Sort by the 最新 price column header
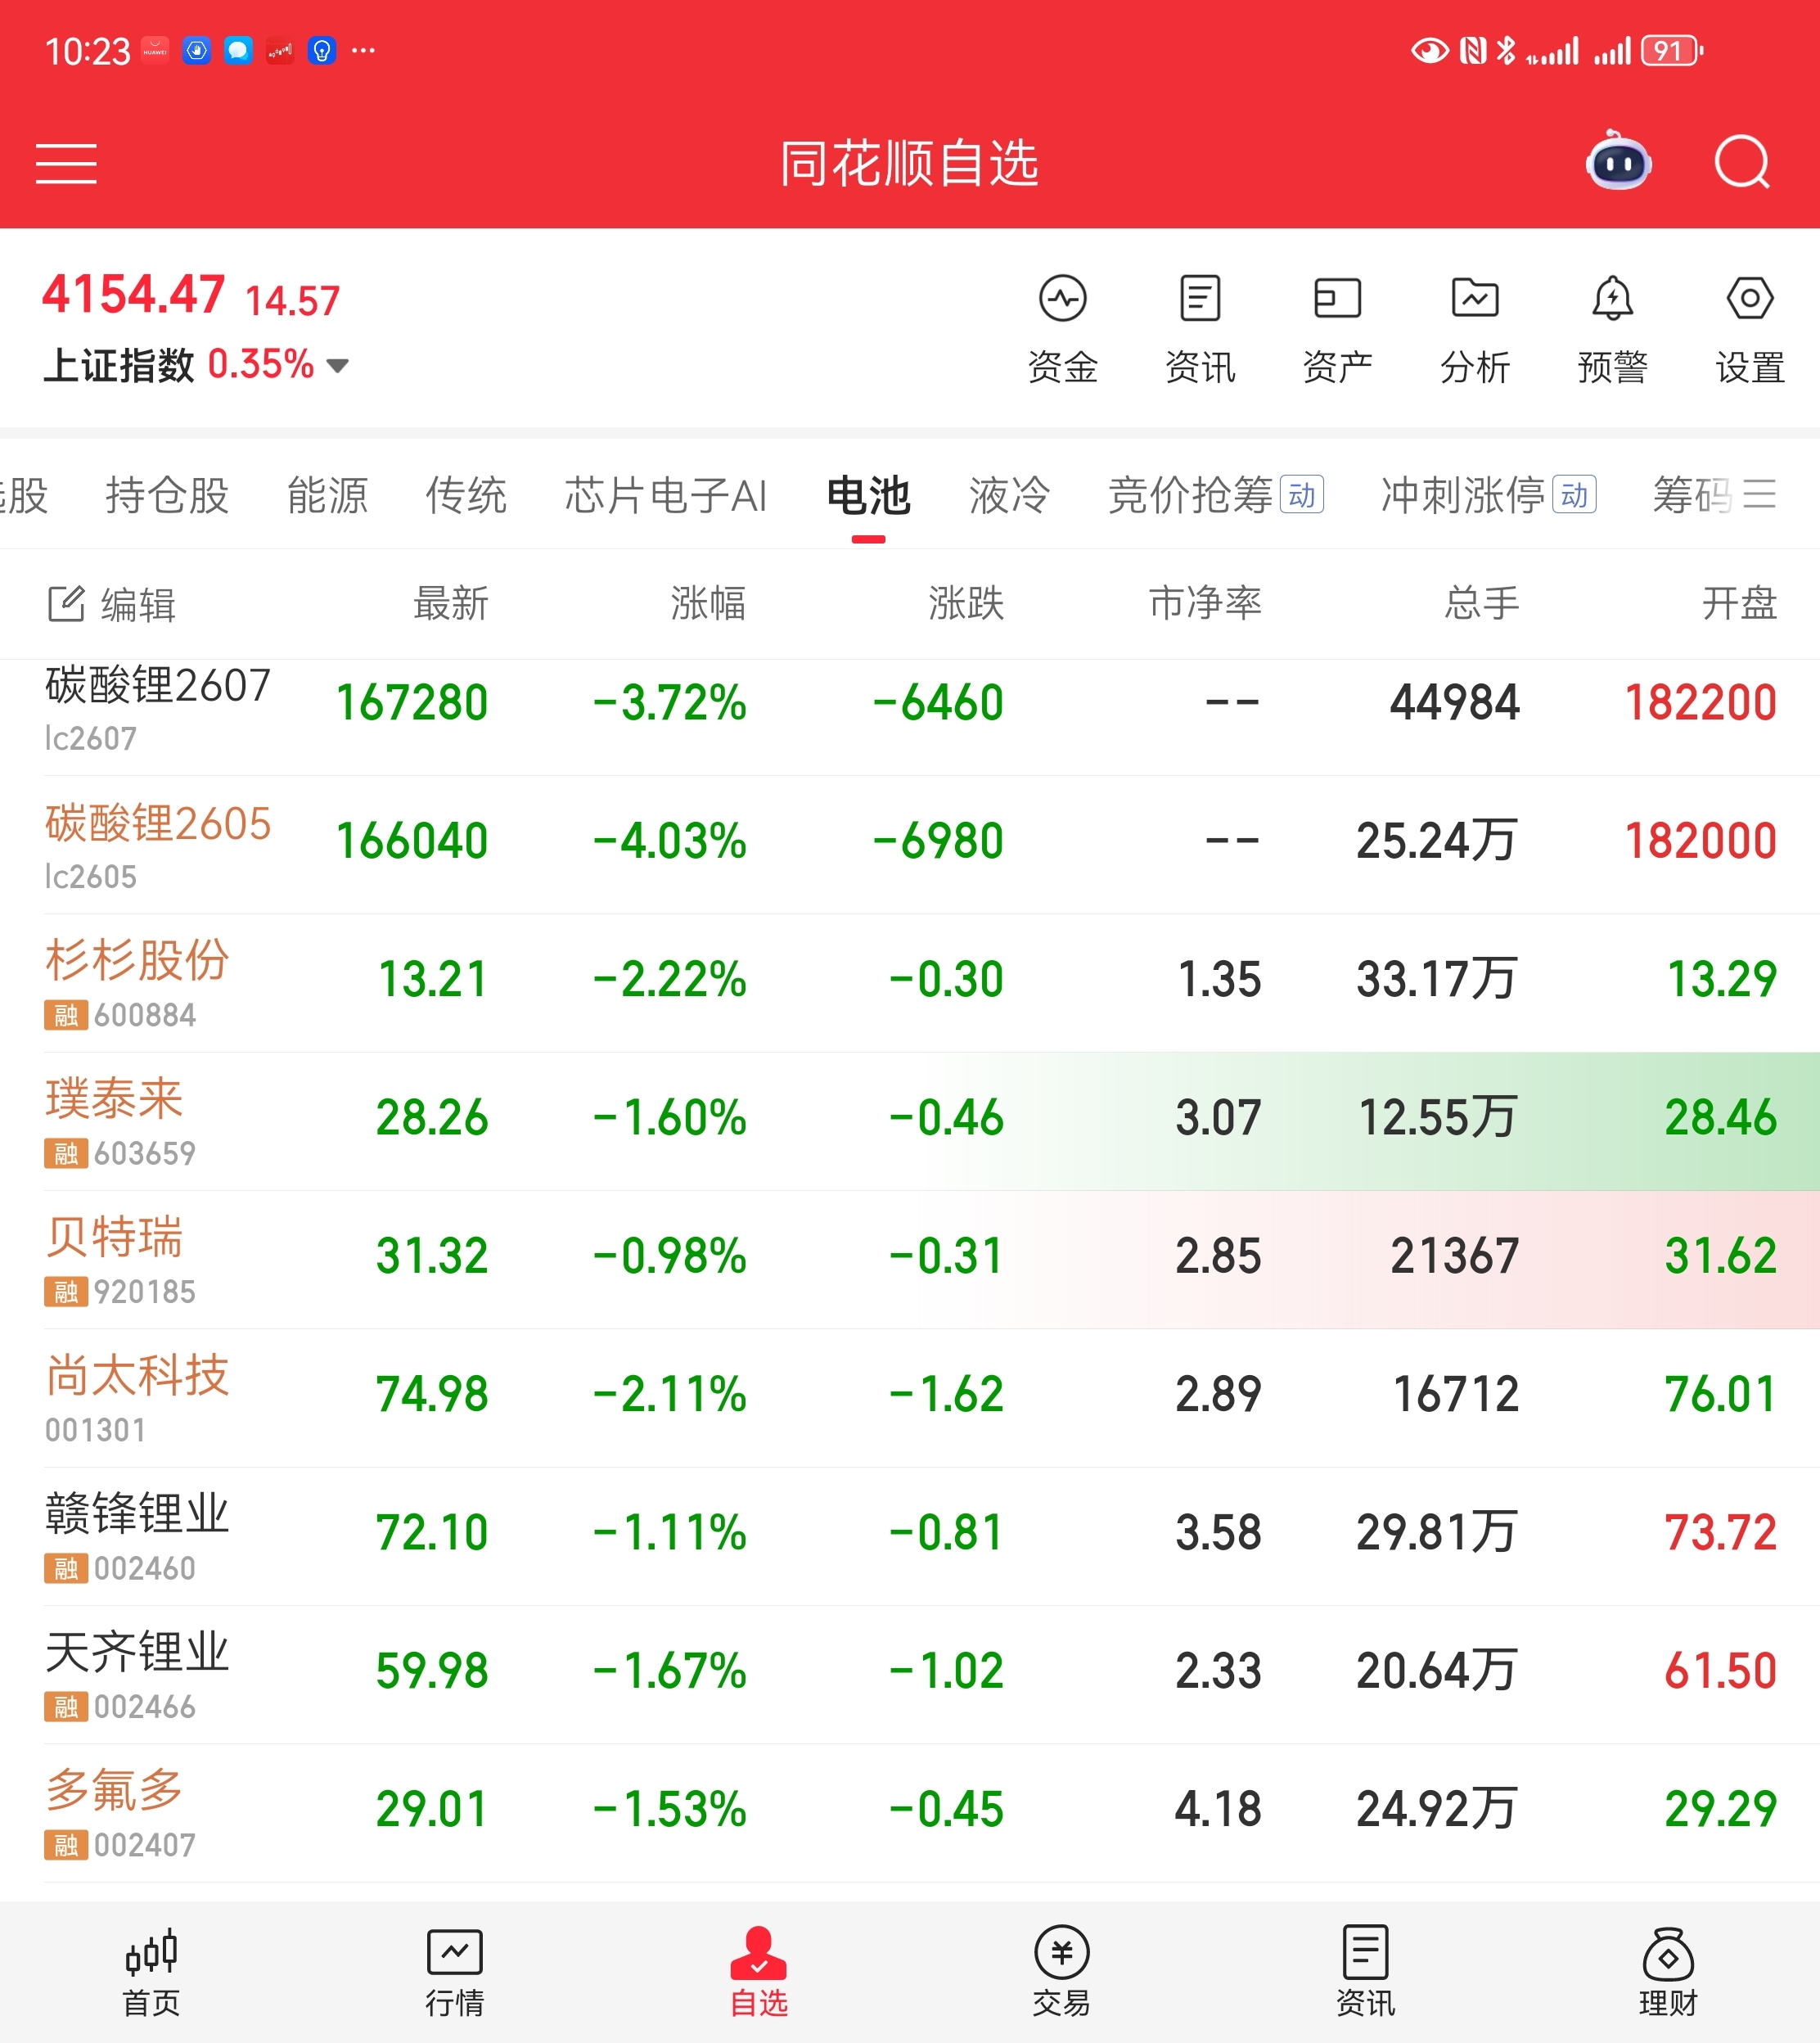Viewport: 1820px width, 2043px height. coord(450,604)
